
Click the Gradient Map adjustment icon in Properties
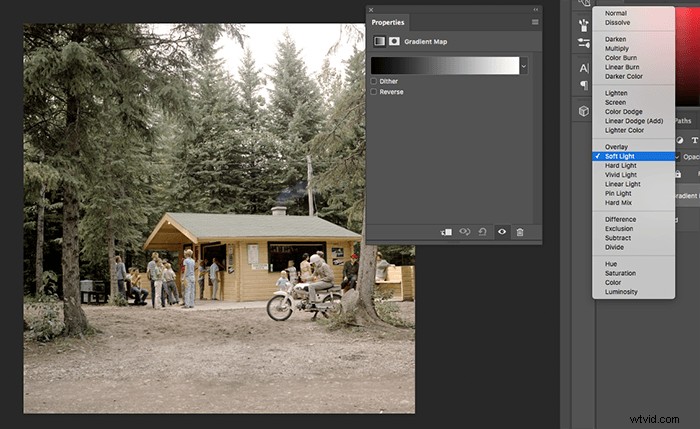tap(379, 42)
